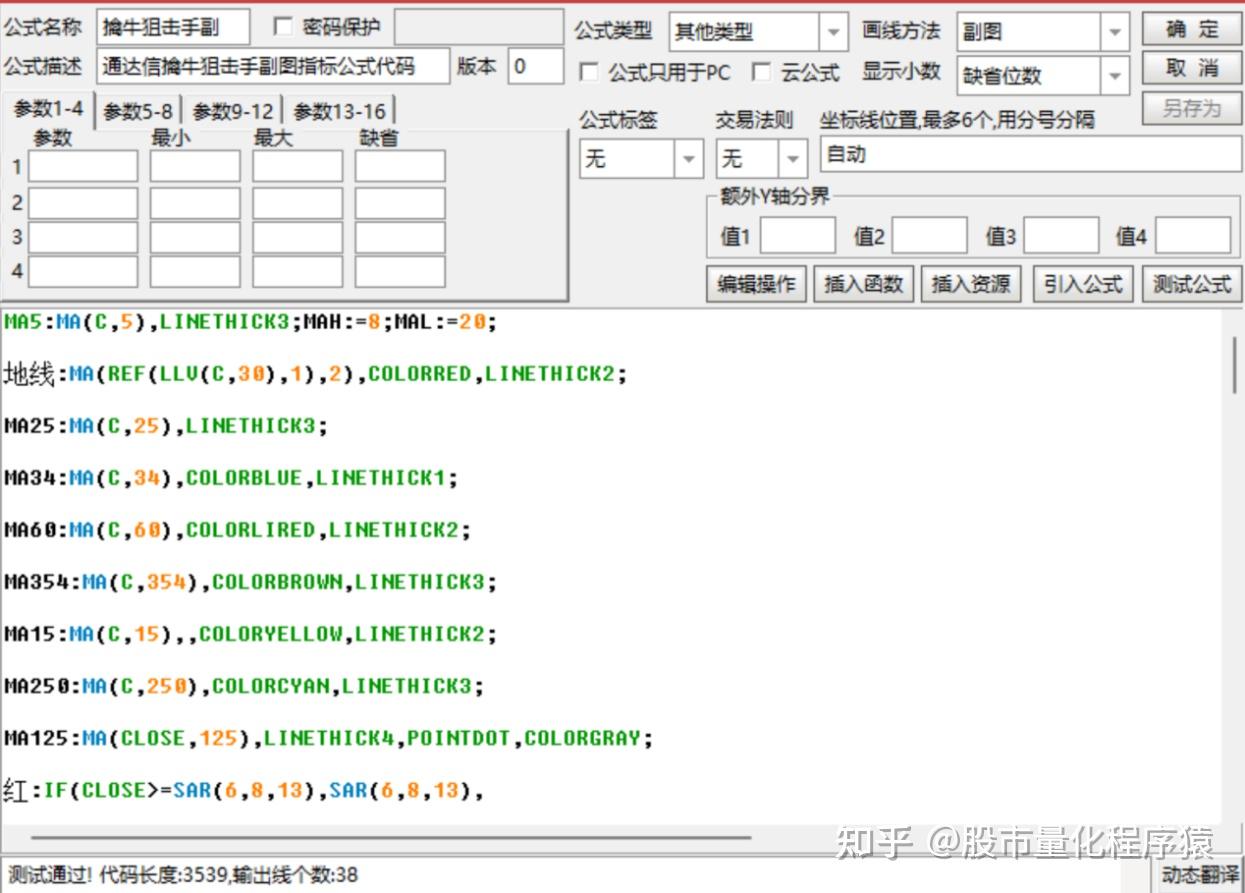This screenshot has width=1245, height=893.
Task: Open the 编辑操作 menu button
Action: pos(756,284)
